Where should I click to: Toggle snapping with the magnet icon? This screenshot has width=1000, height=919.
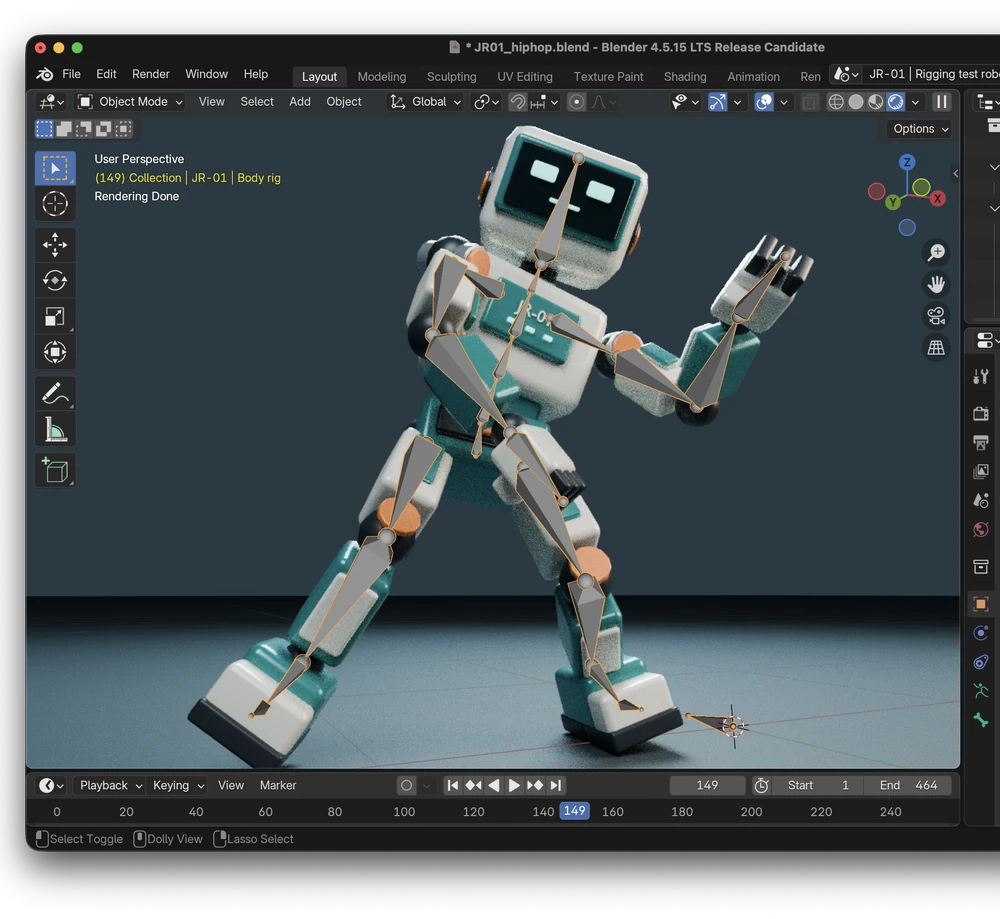click(x=517, y=102)
